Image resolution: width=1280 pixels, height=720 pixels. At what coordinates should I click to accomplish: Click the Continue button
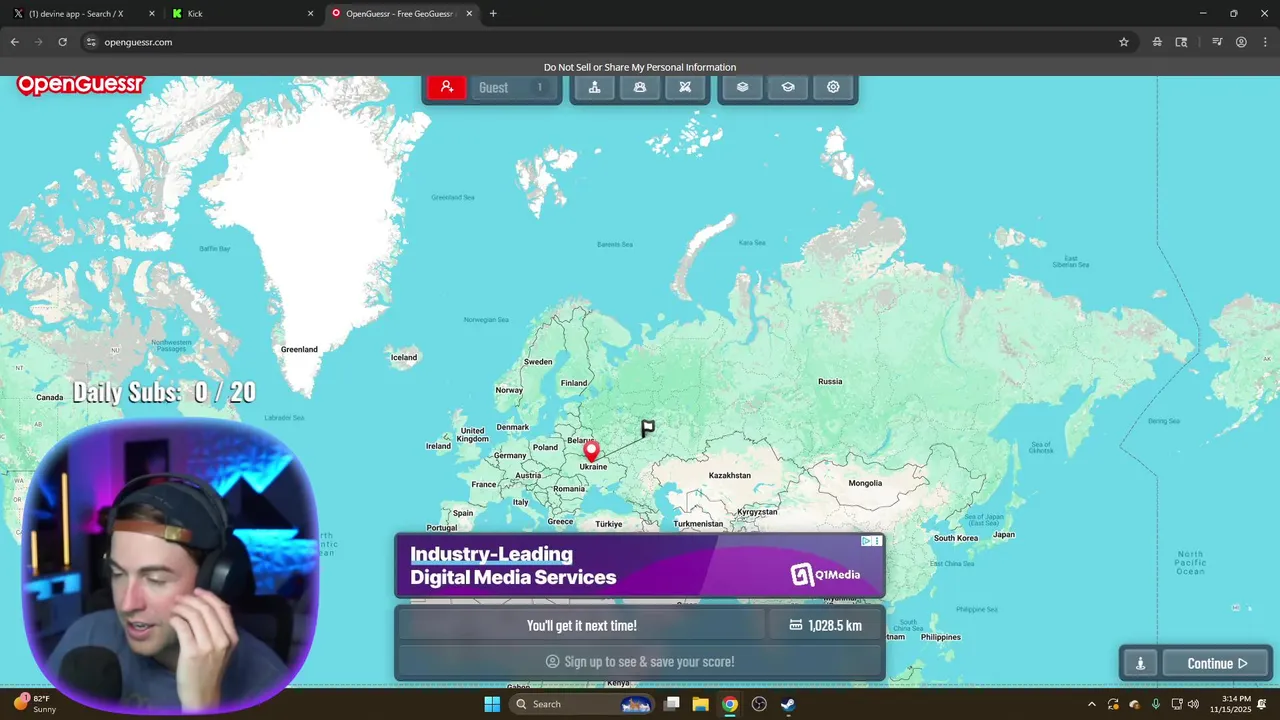click(1216, 663)
